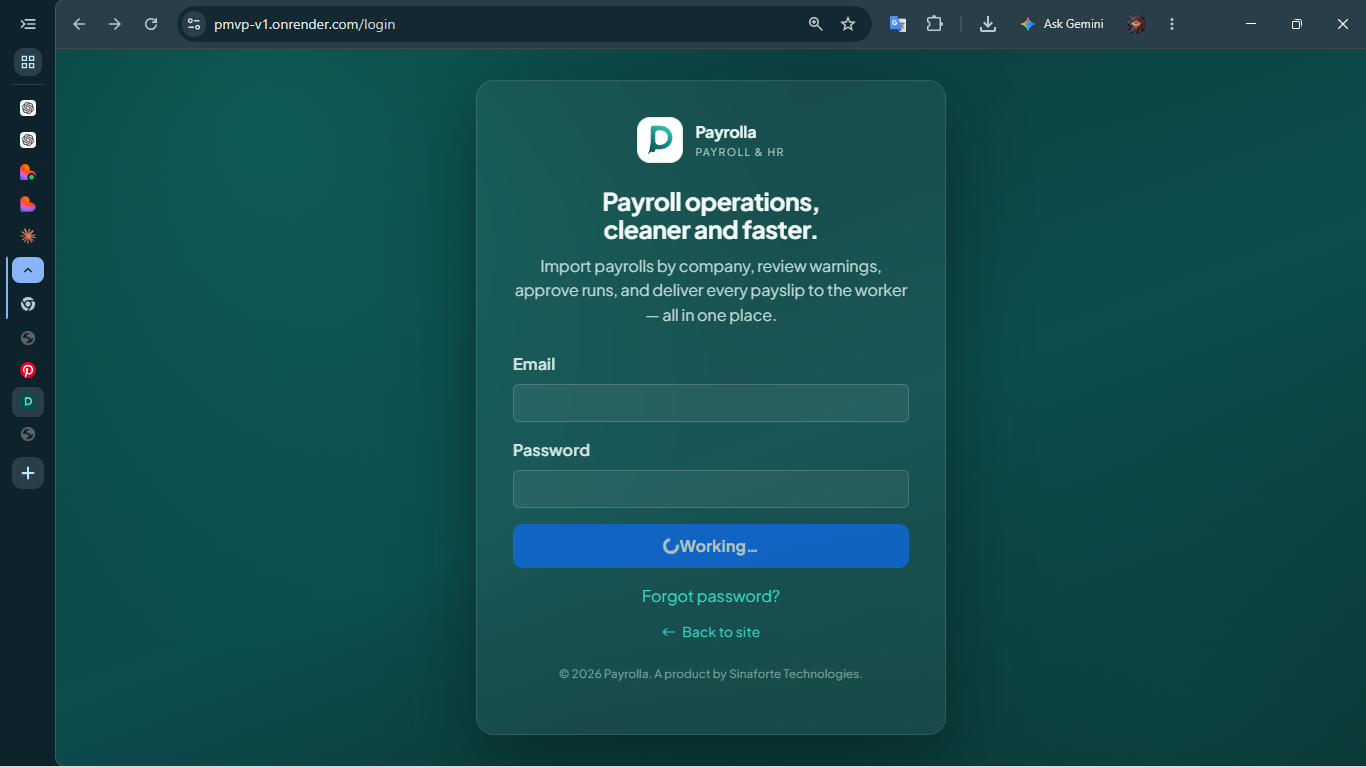Bookmark this page with the star
Viewport: 1366px width, 768px height.
(848, 24)
